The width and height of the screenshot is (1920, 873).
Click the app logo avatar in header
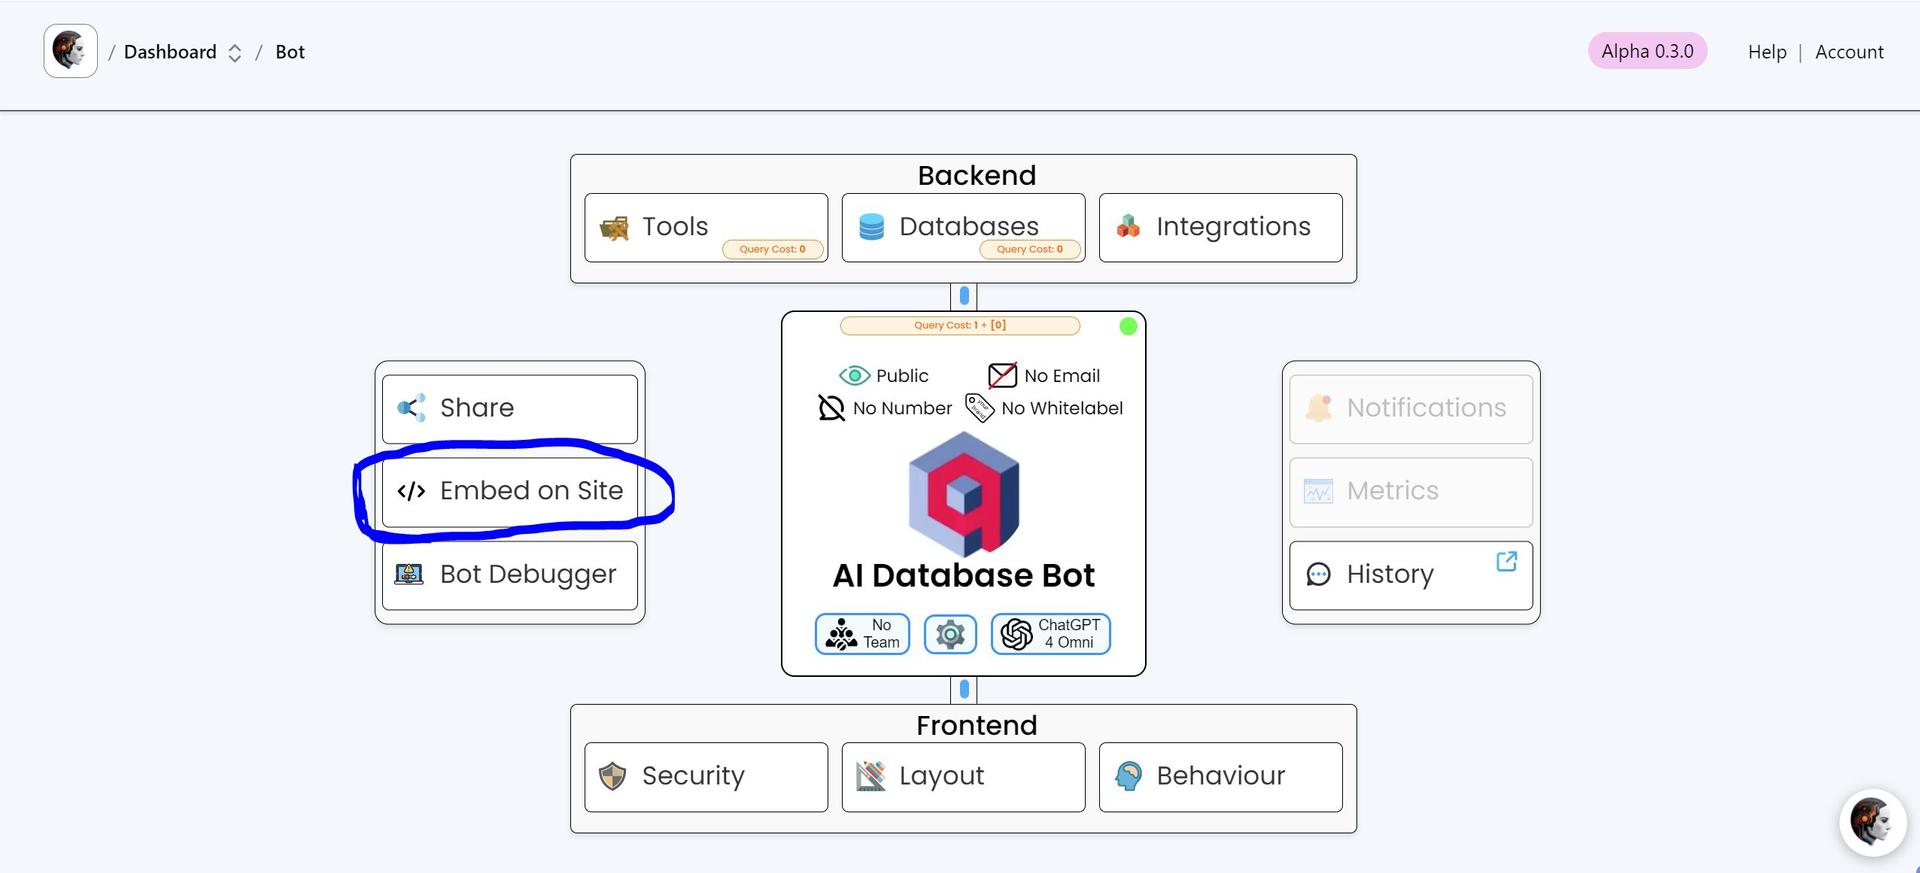point(70,51)
